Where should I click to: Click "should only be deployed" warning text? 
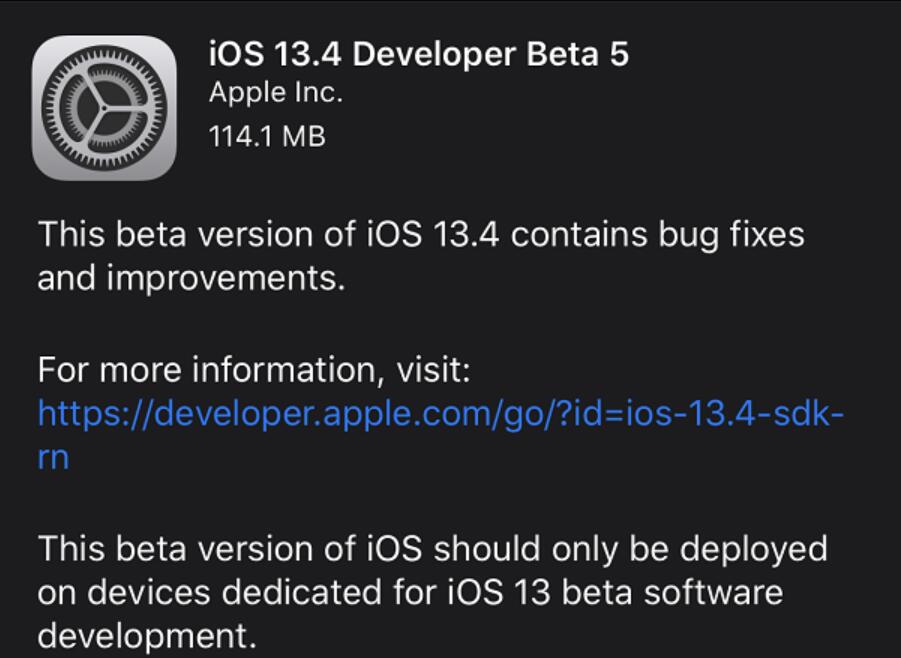click(631, 549)
